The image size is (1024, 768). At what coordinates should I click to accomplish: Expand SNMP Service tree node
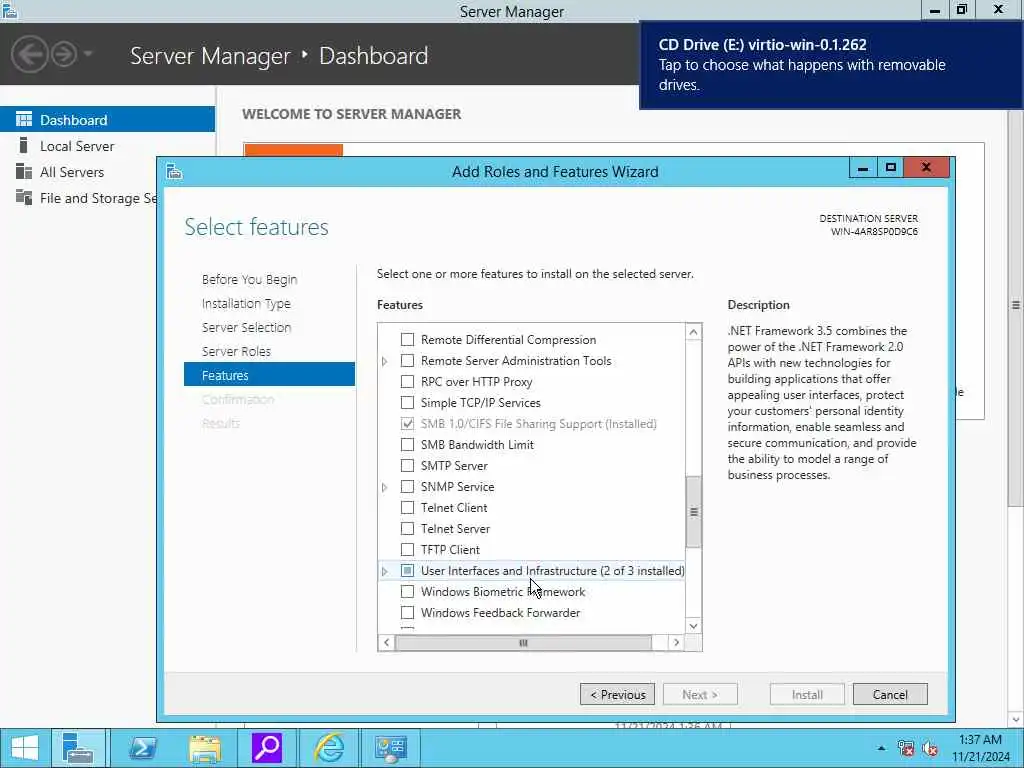(x=385, y=487)
